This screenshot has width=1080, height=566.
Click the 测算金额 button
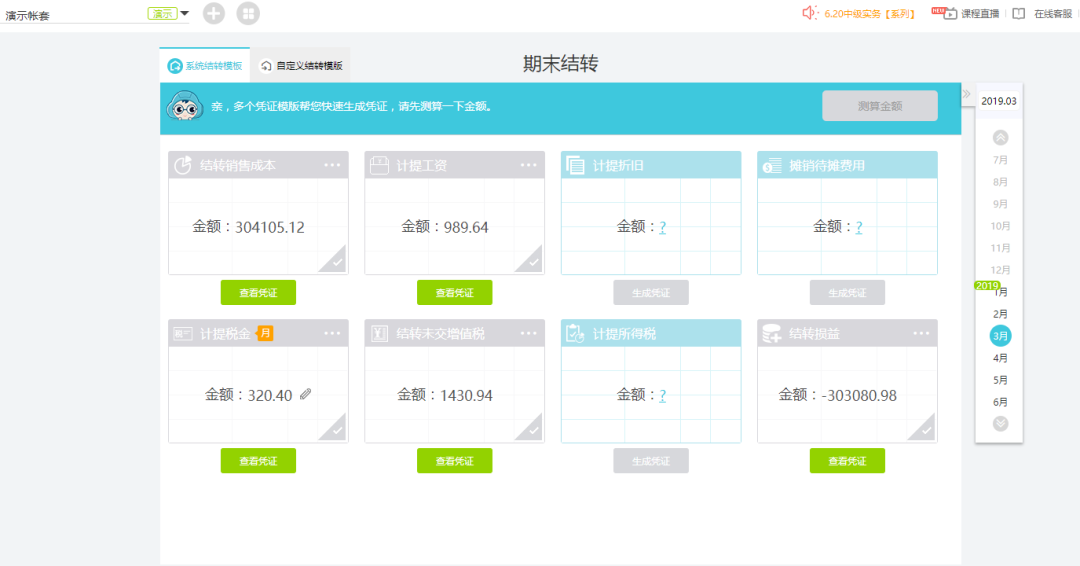(x=879, y=106)
